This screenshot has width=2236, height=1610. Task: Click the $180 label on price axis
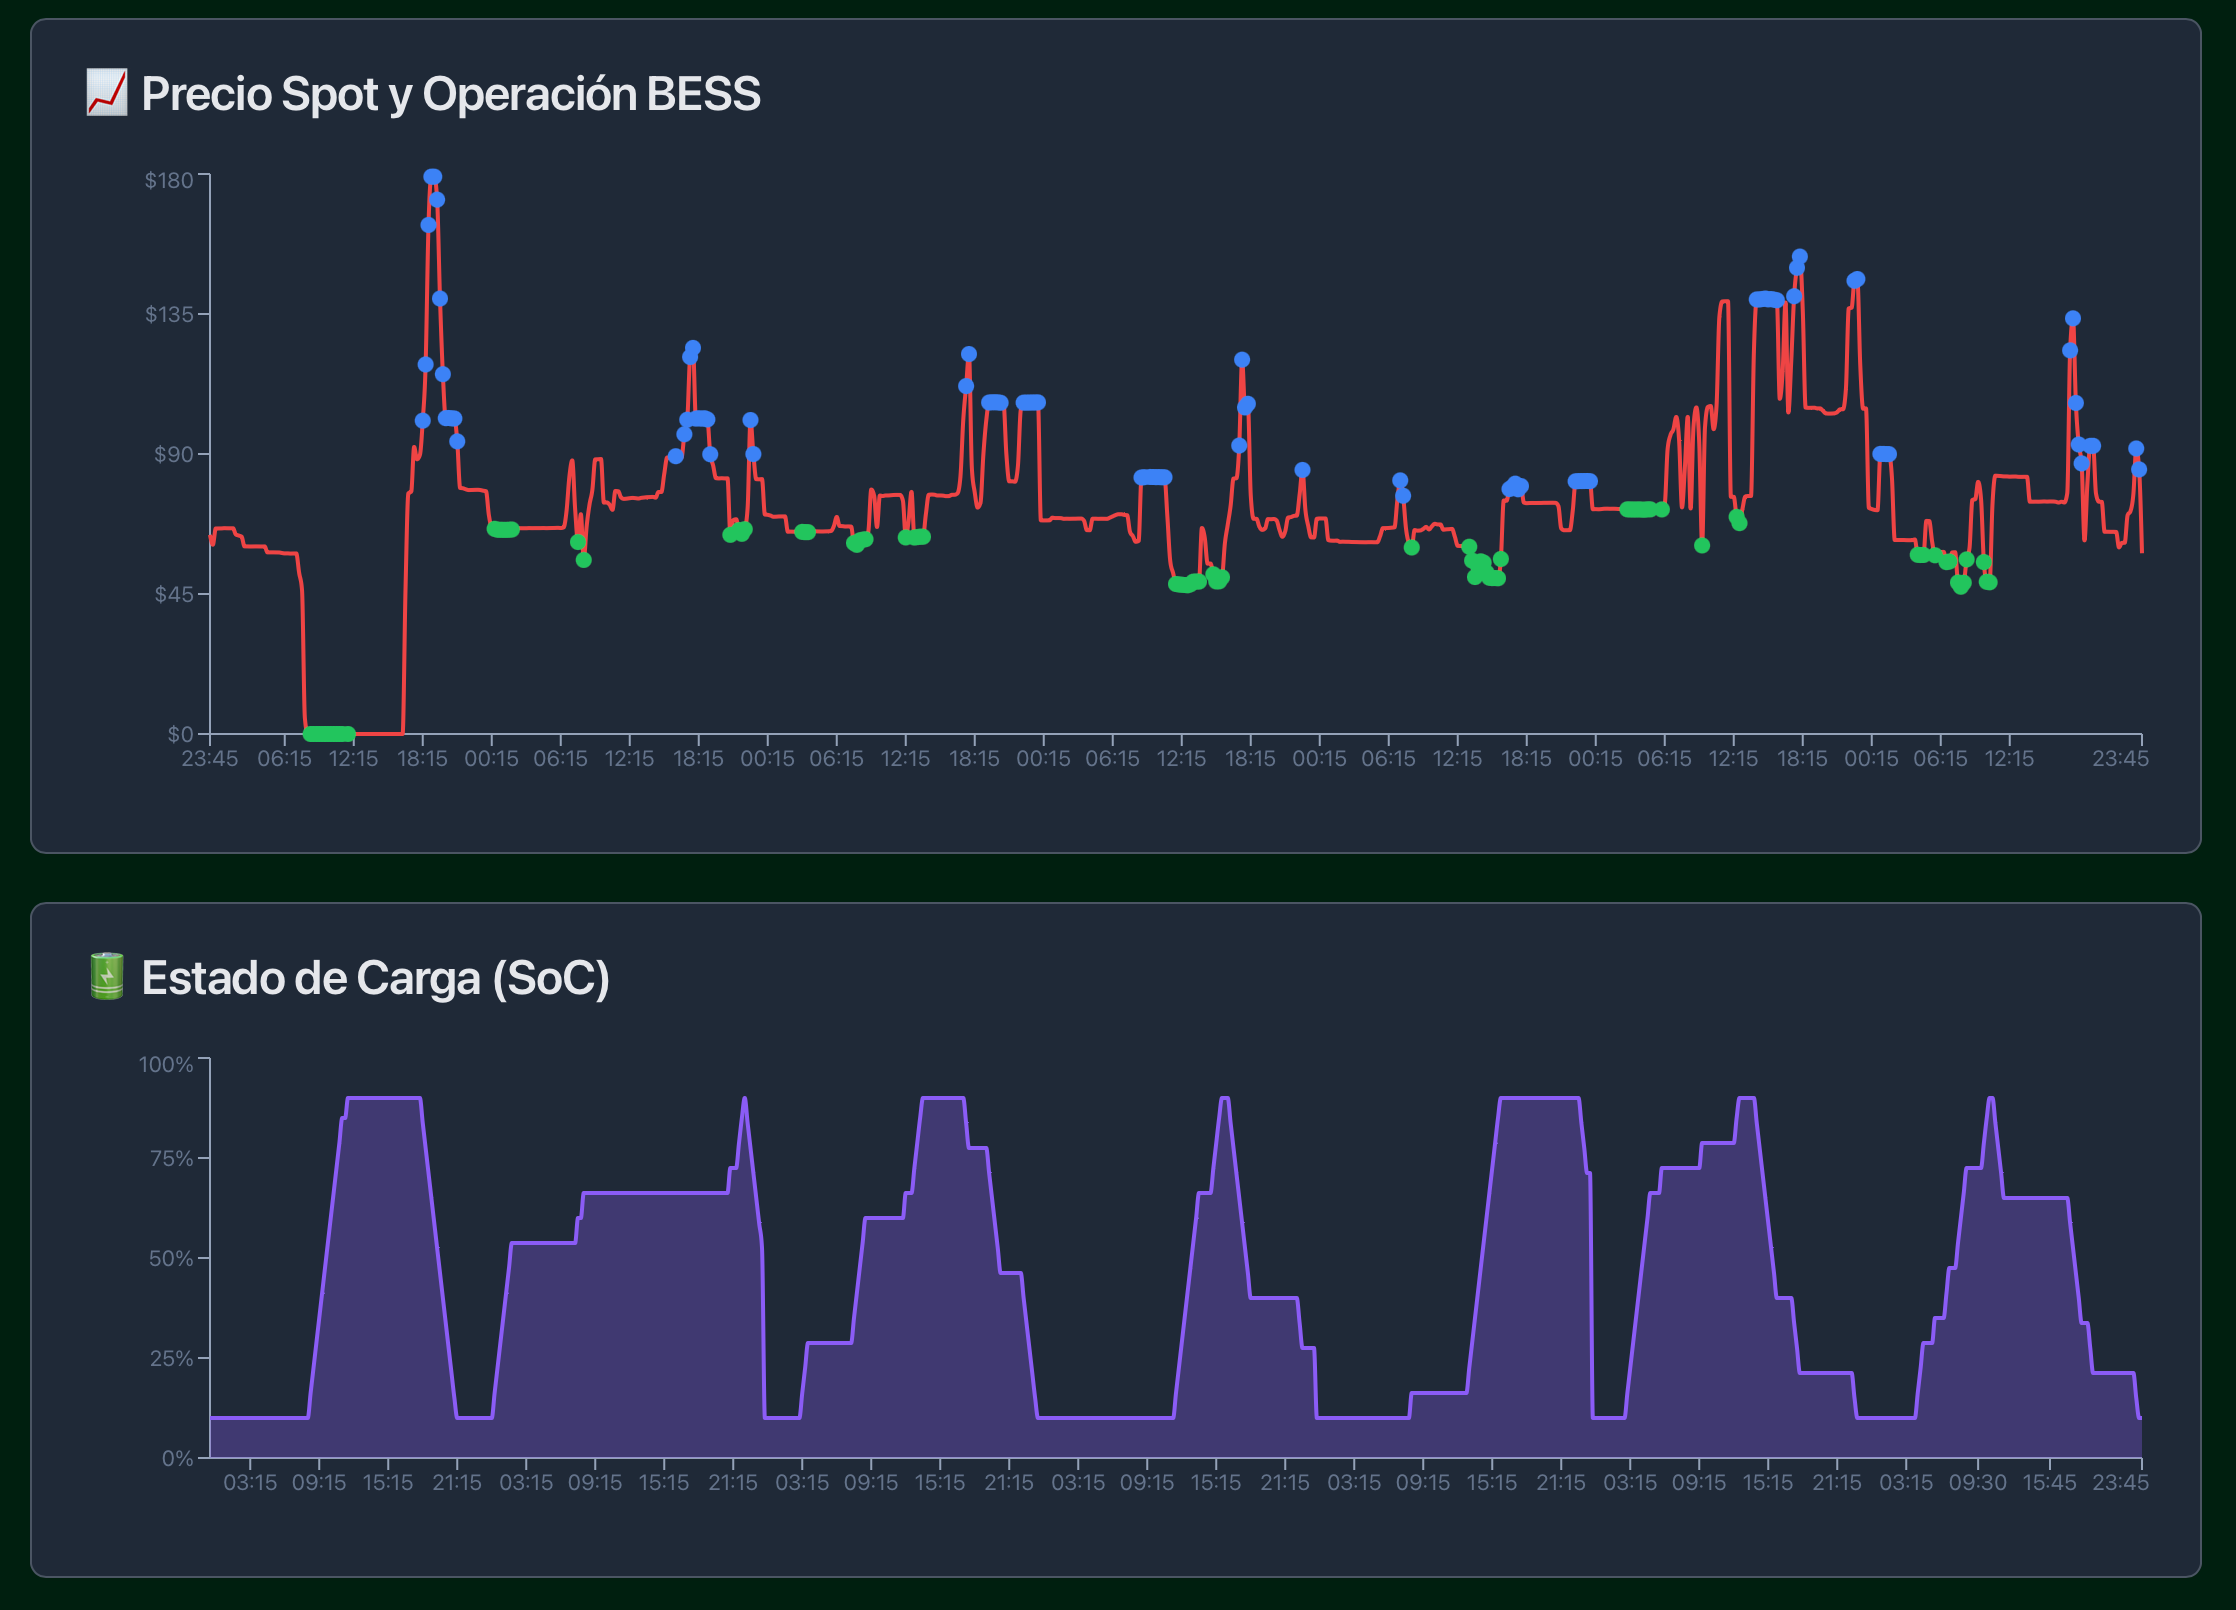[x=168, y=180]
